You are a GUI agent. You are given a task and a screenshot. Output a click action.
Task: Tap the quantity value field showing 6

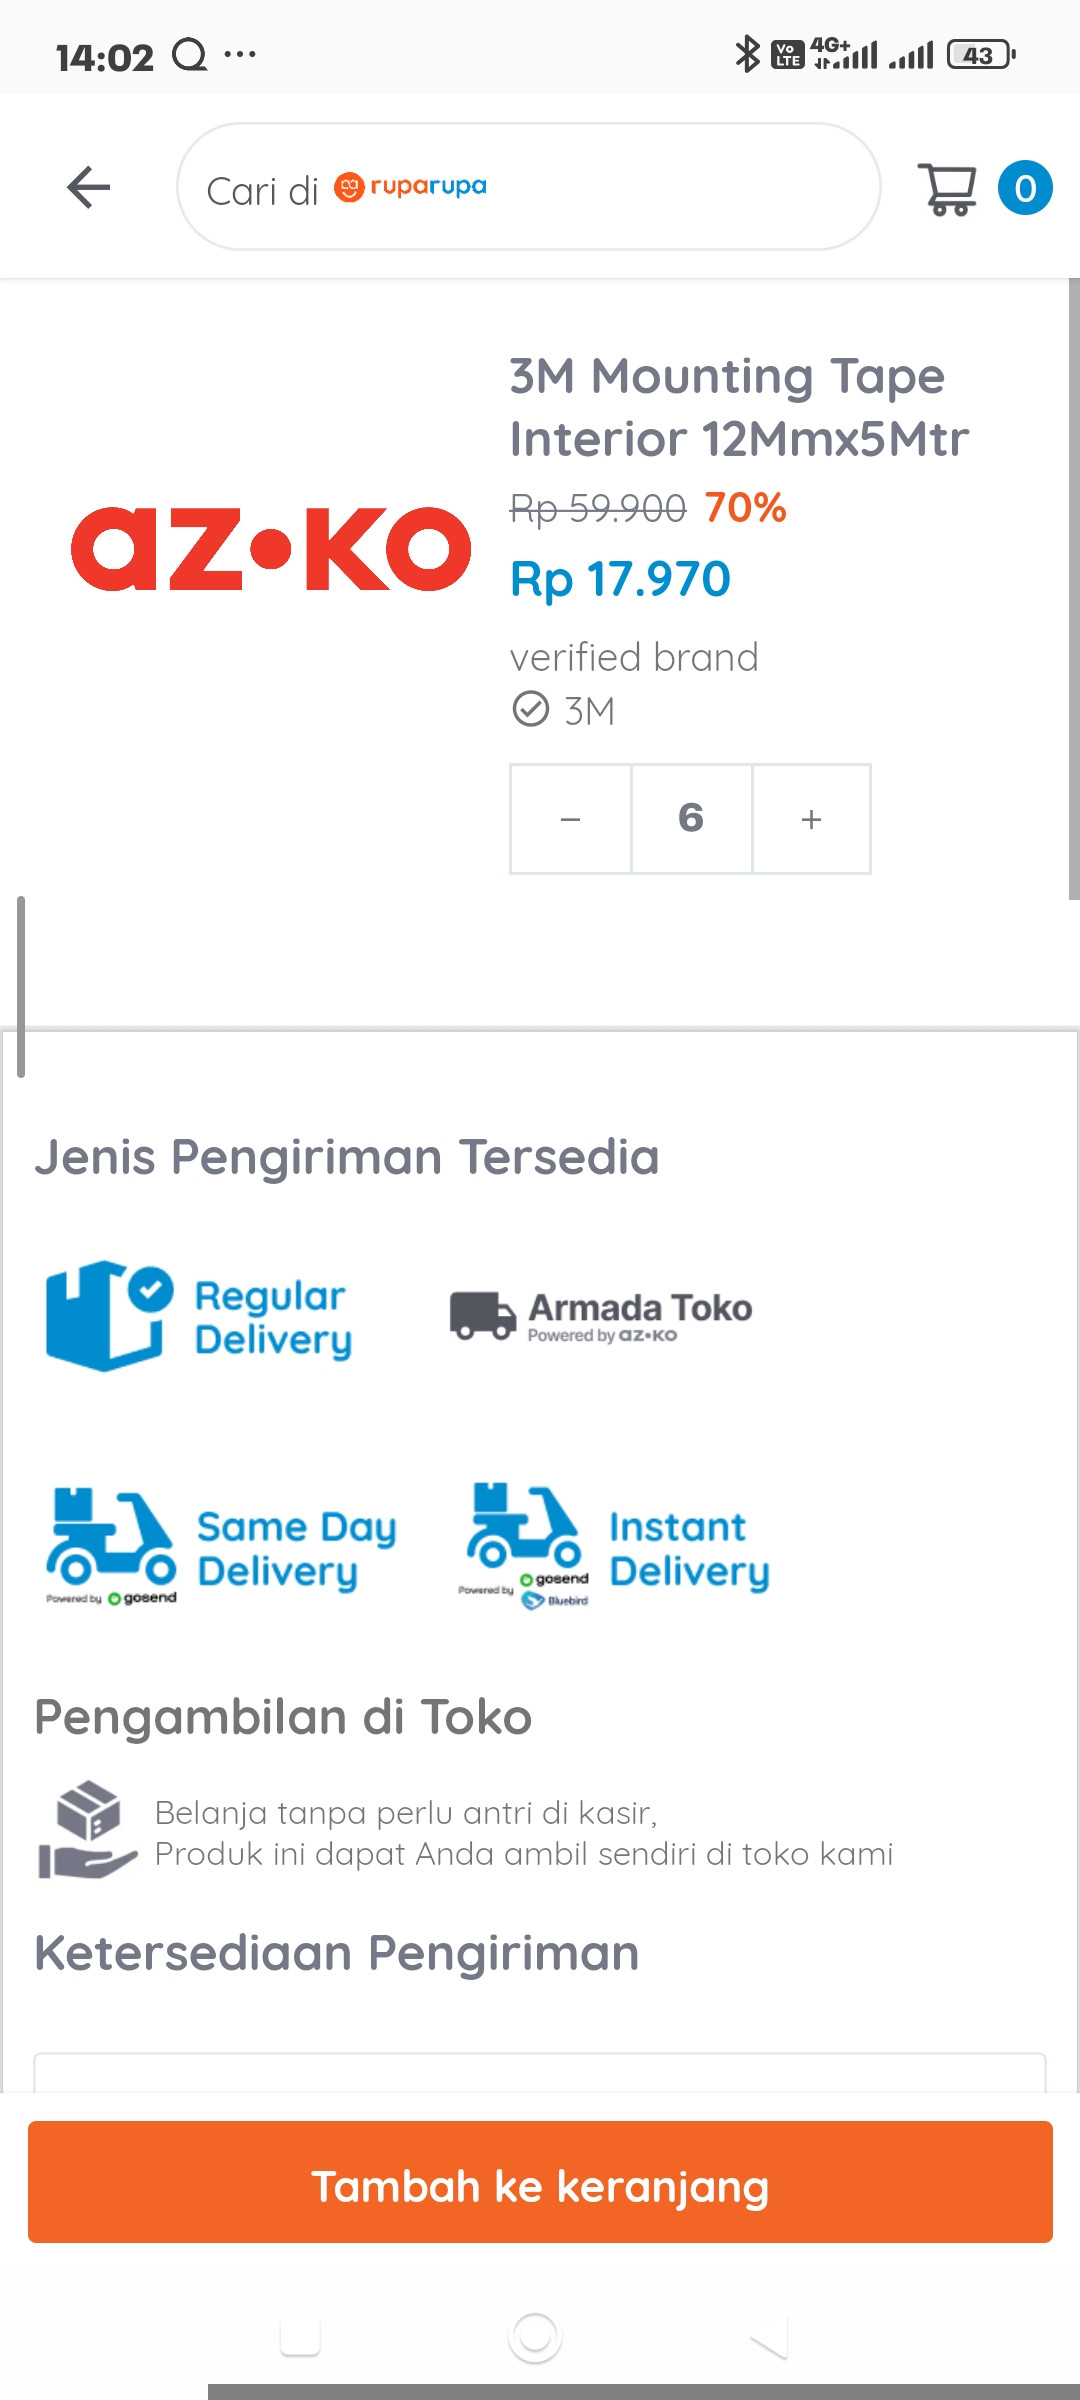(x=691, y=819)
